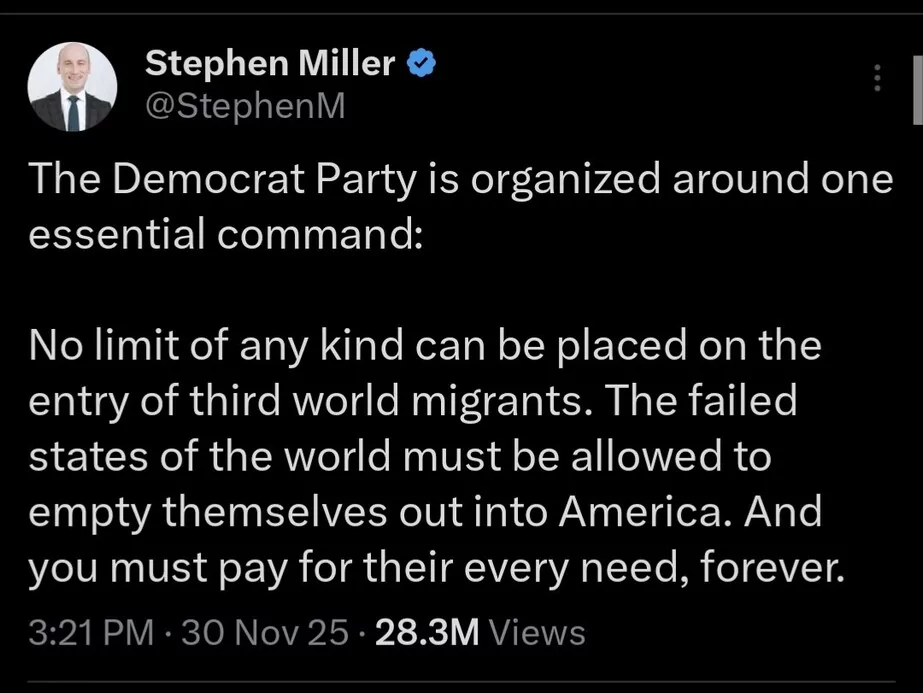Open the three-dot more options menu

[x=877, y=78]
